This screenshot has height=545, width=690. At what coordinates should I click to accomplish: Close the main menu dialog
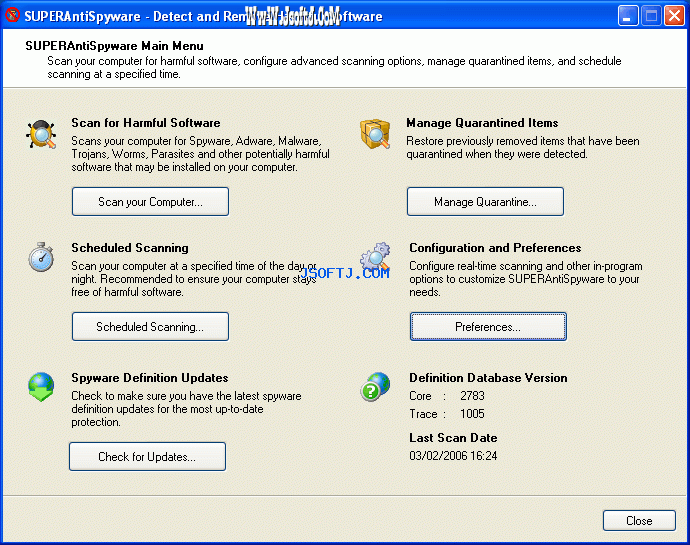coord(639,521)
